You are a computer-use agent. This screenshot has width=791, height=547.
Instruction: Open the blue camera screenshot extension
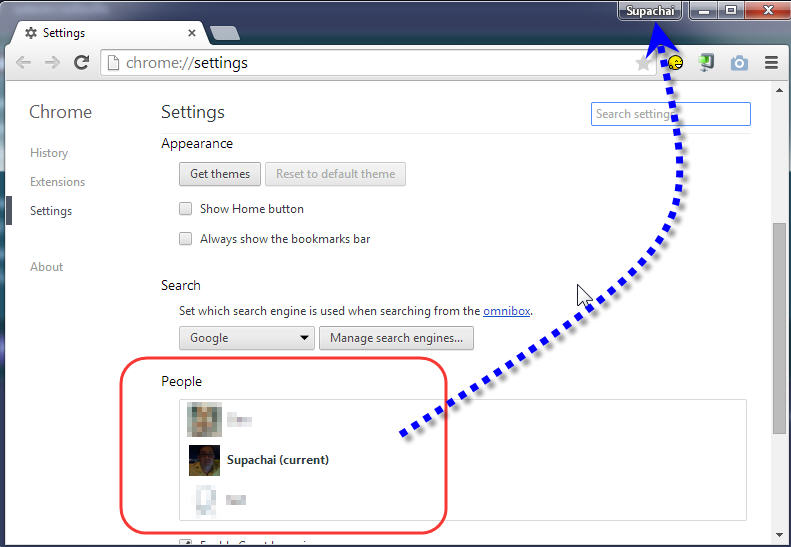739,63
